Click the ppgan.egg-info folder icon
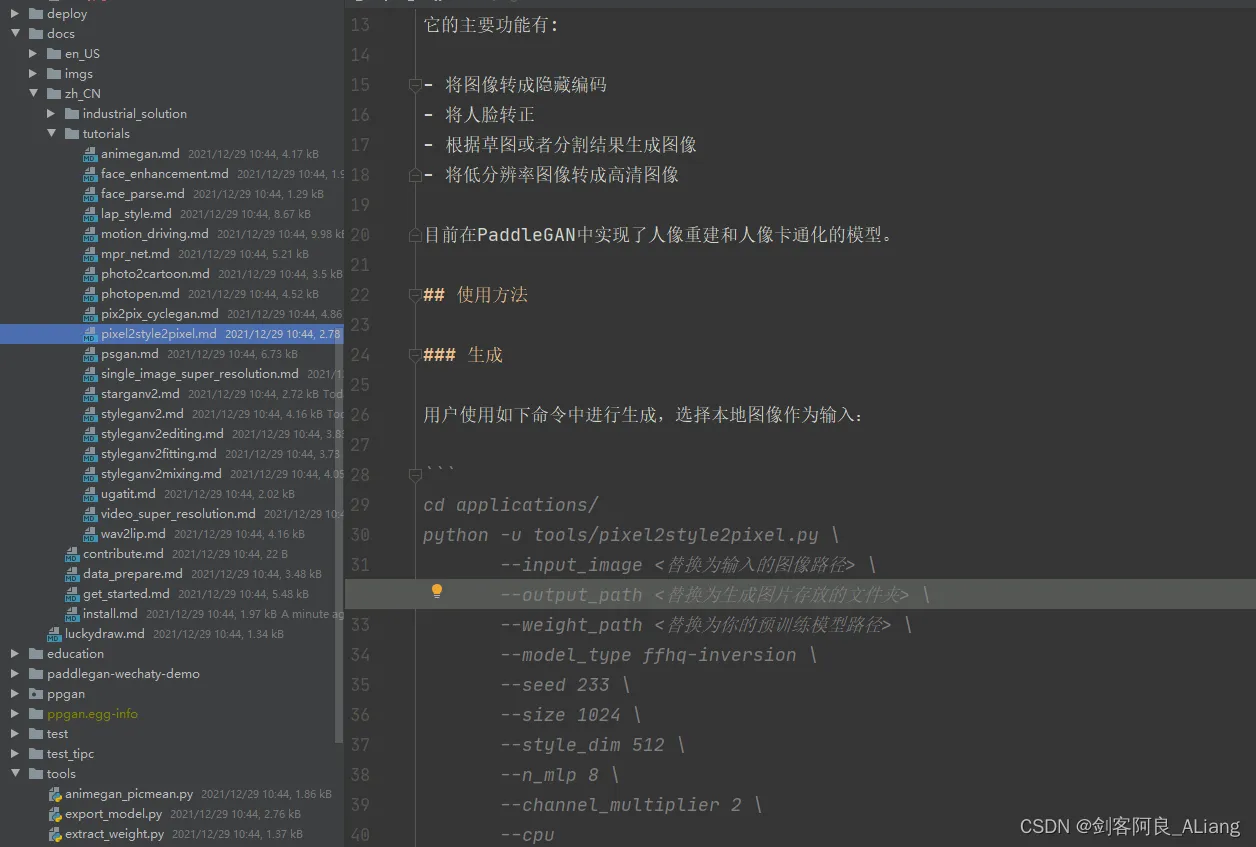 pos(36,714)
